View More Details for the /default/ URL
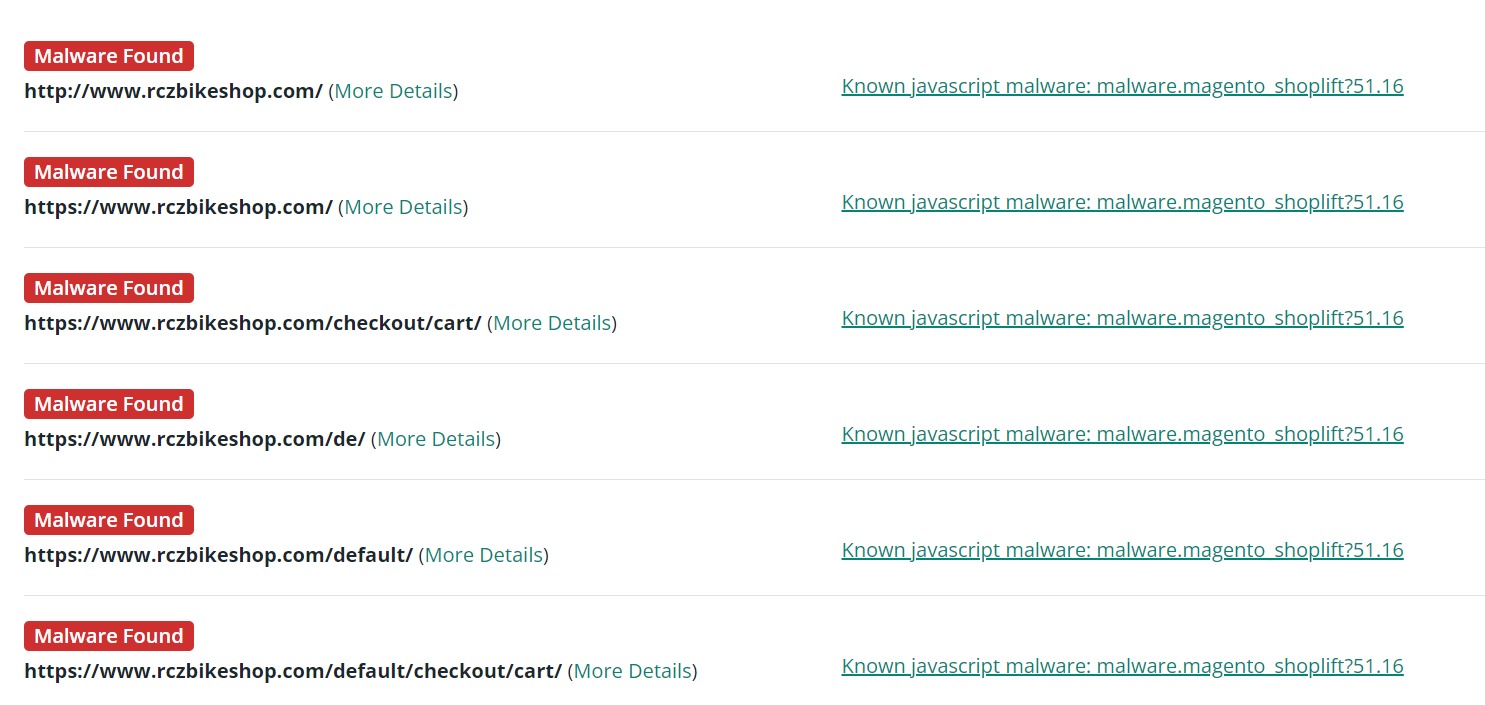This screenshot has width=1485, height=705. click(x=484, y=555)
